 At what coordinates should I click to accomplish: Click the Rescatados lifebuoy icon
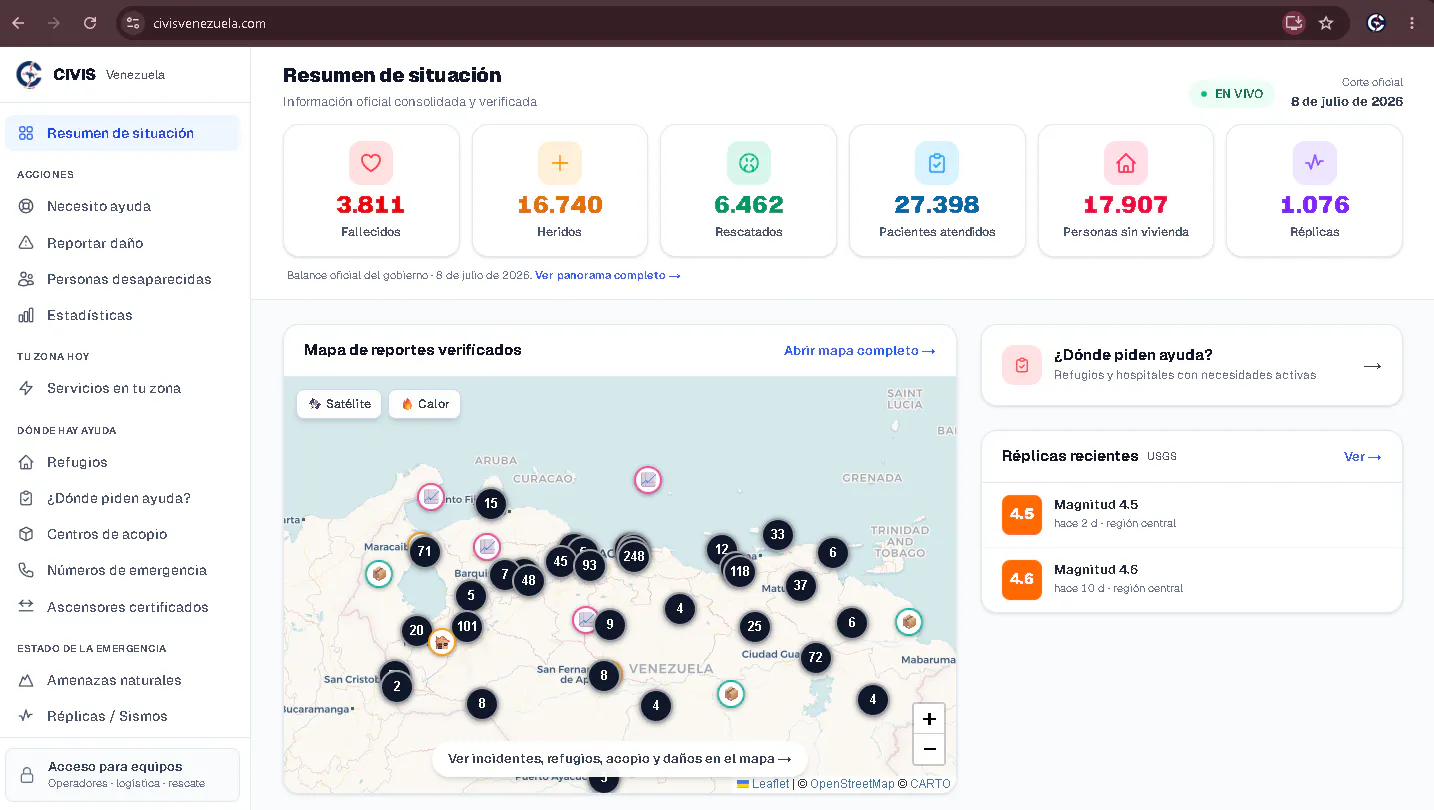[748, 163]
